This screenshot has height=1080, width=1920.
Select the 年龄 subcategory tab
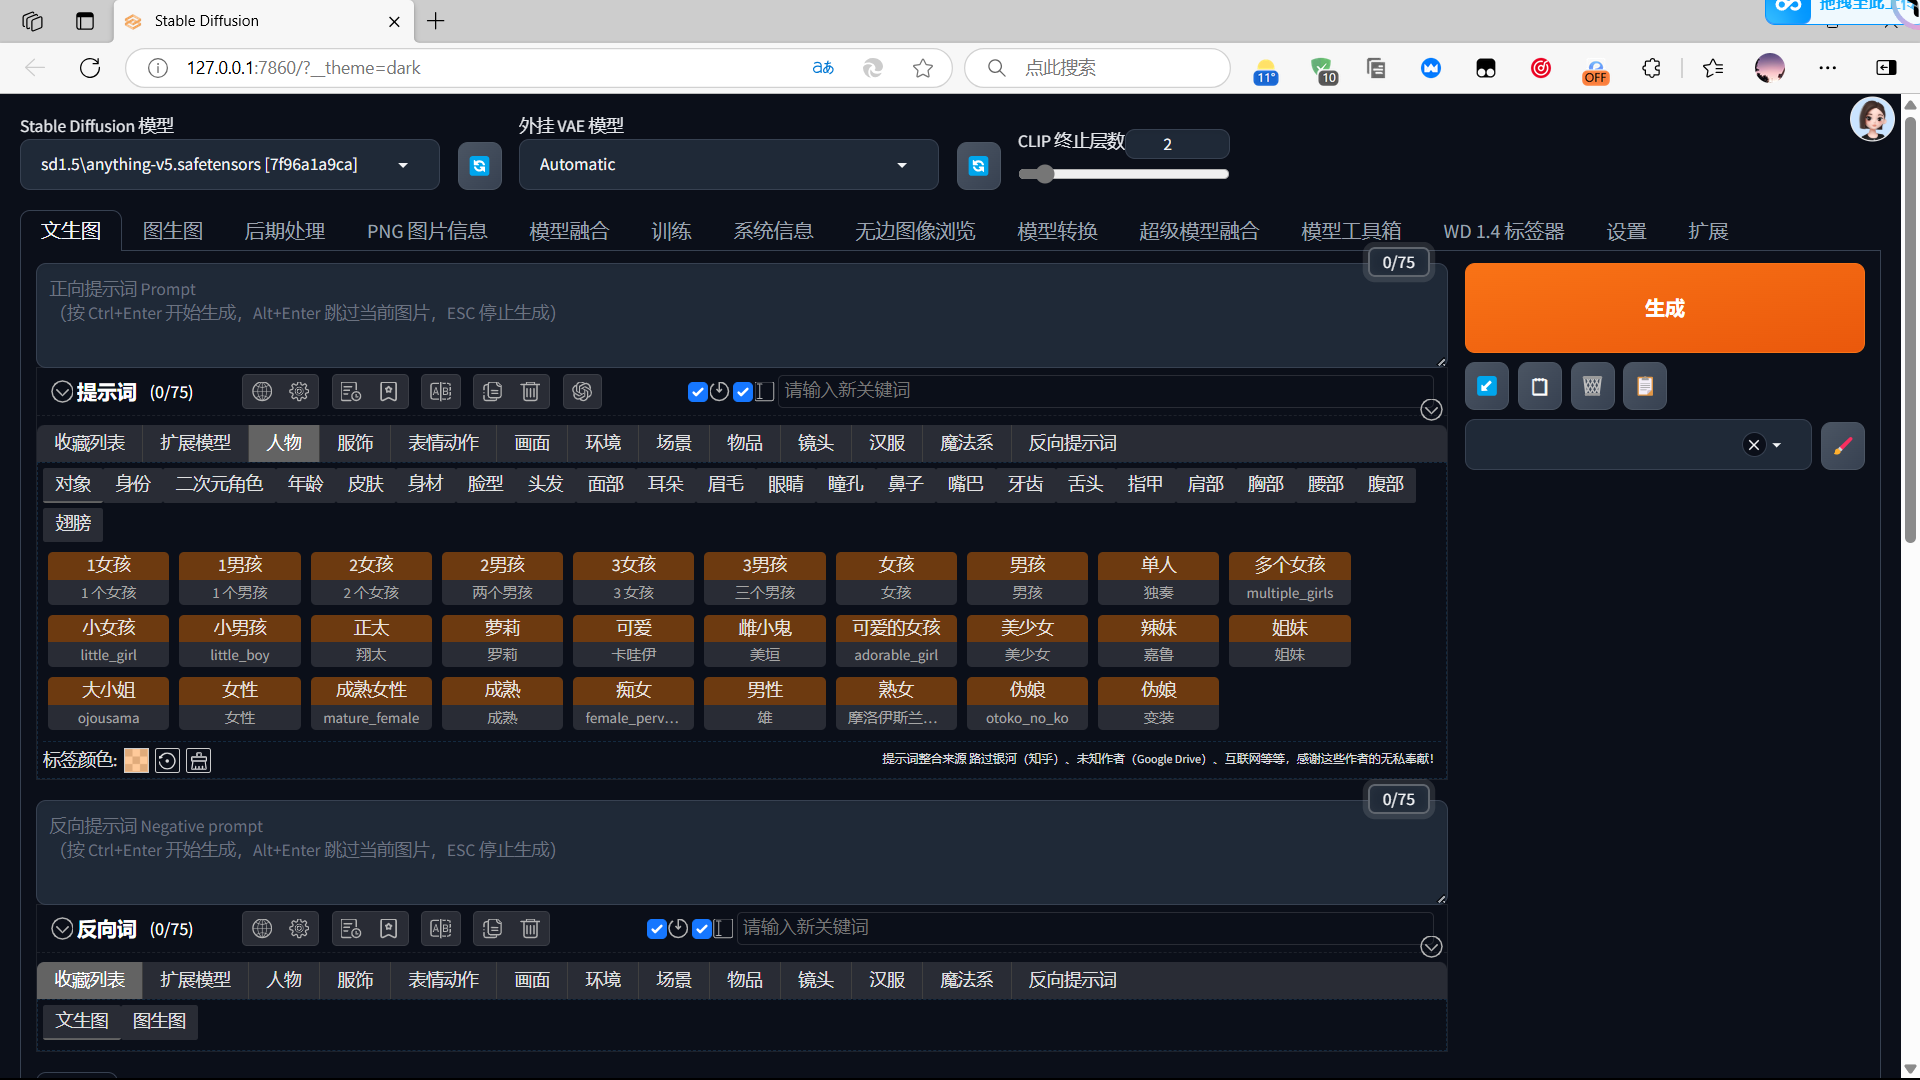[x=306, y=484]
